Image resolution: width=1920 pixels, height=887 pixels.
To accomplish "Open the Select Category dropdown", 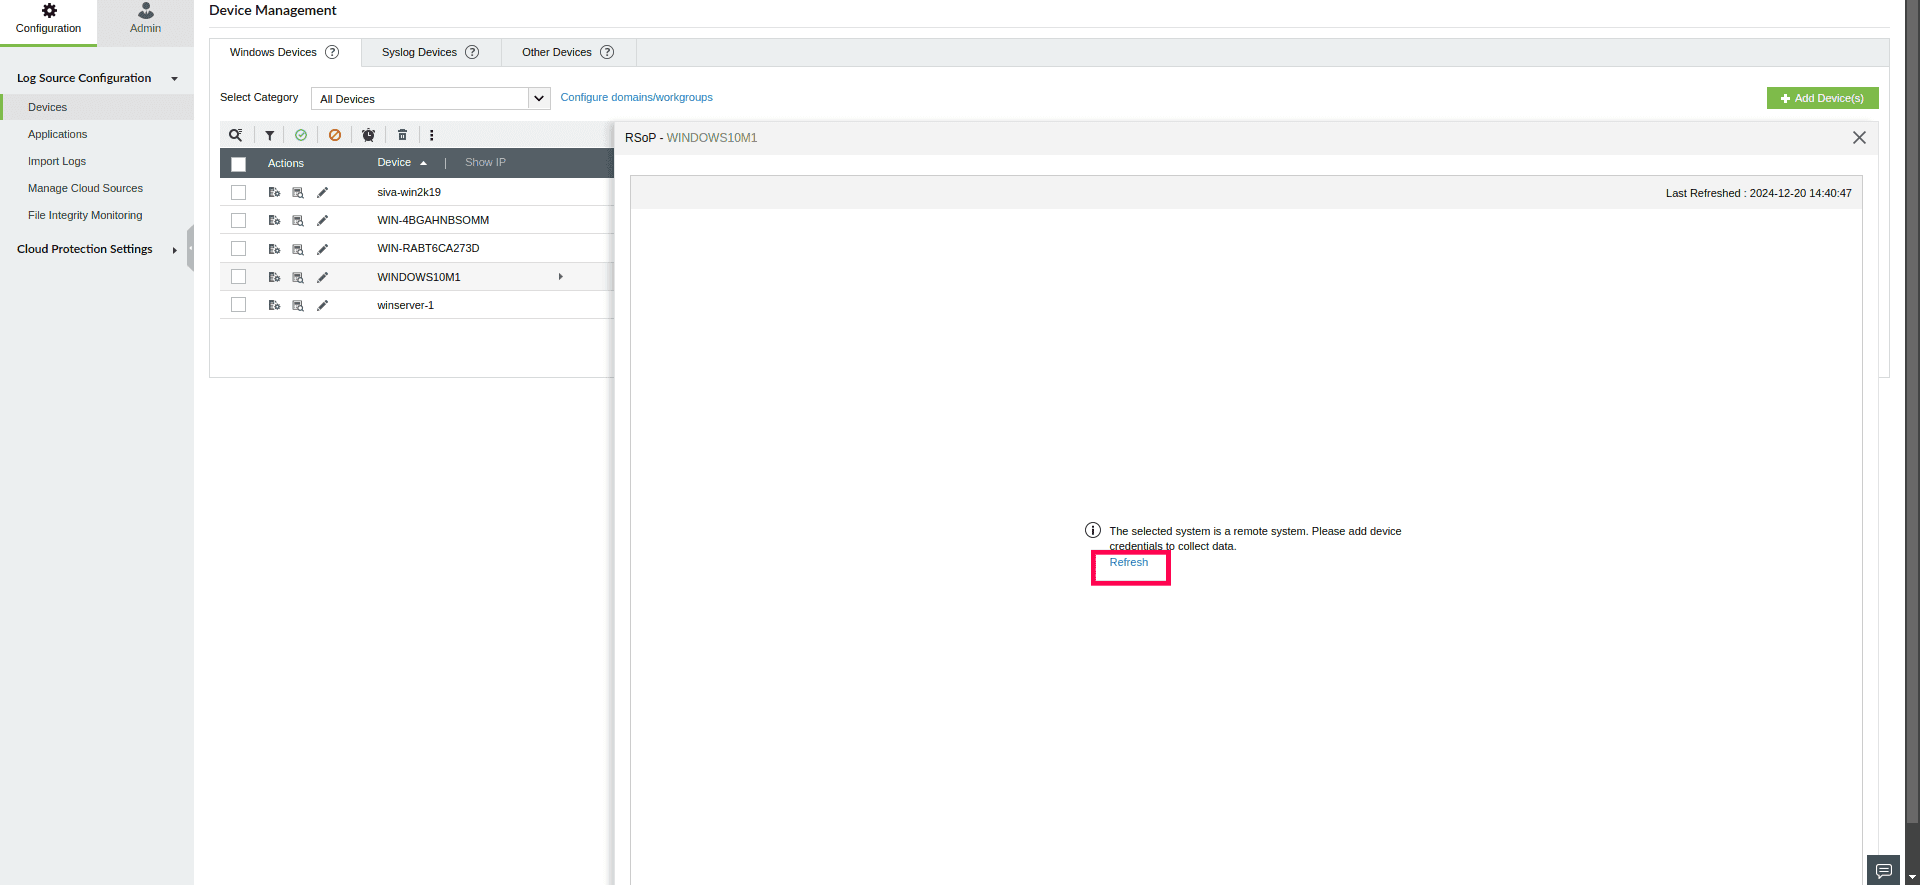I will (x=431, y=98).
